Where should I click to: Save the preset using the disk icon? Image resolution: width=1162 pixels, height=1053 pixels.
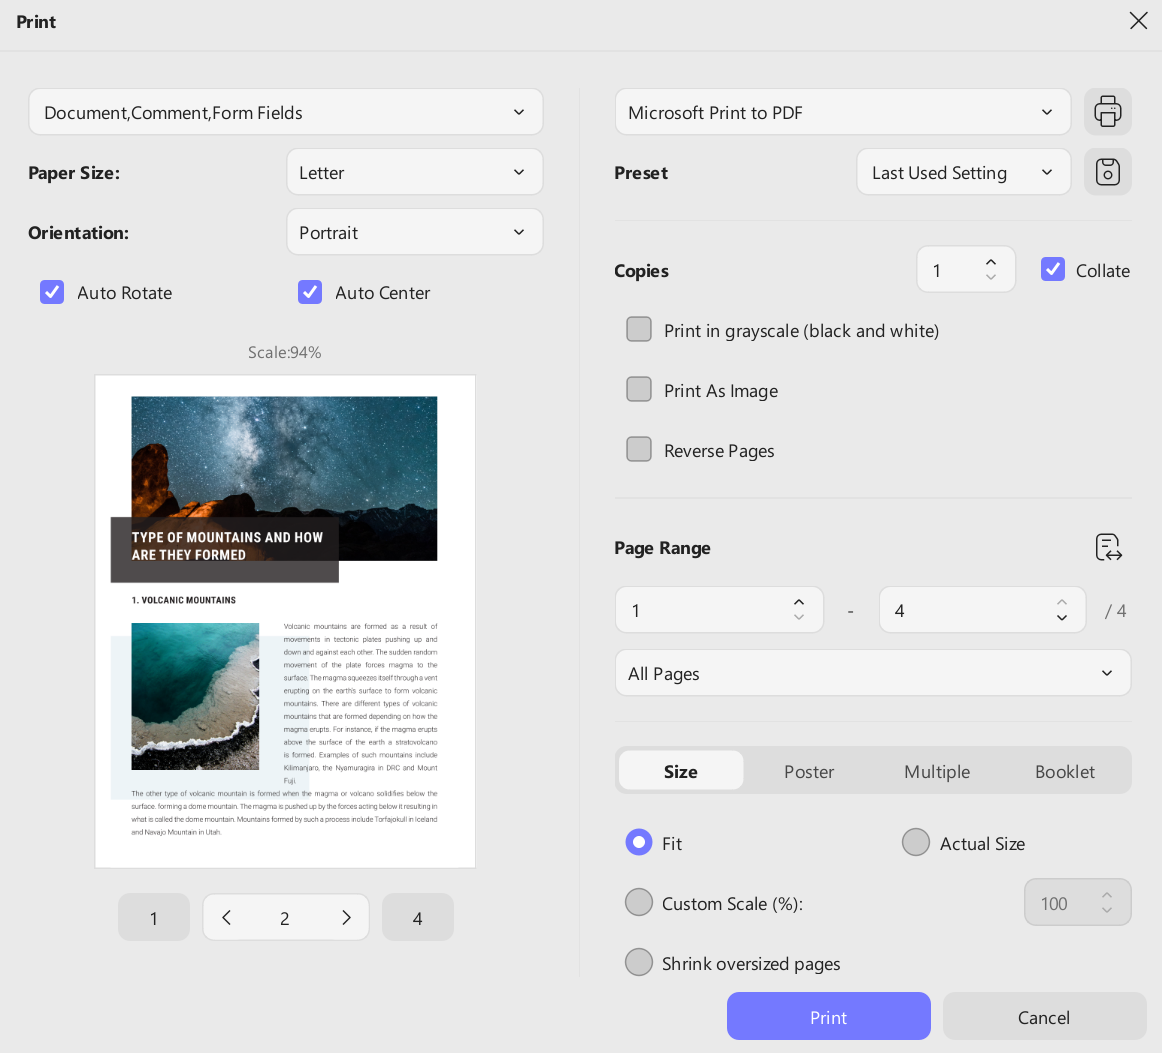pos(1107,172)
